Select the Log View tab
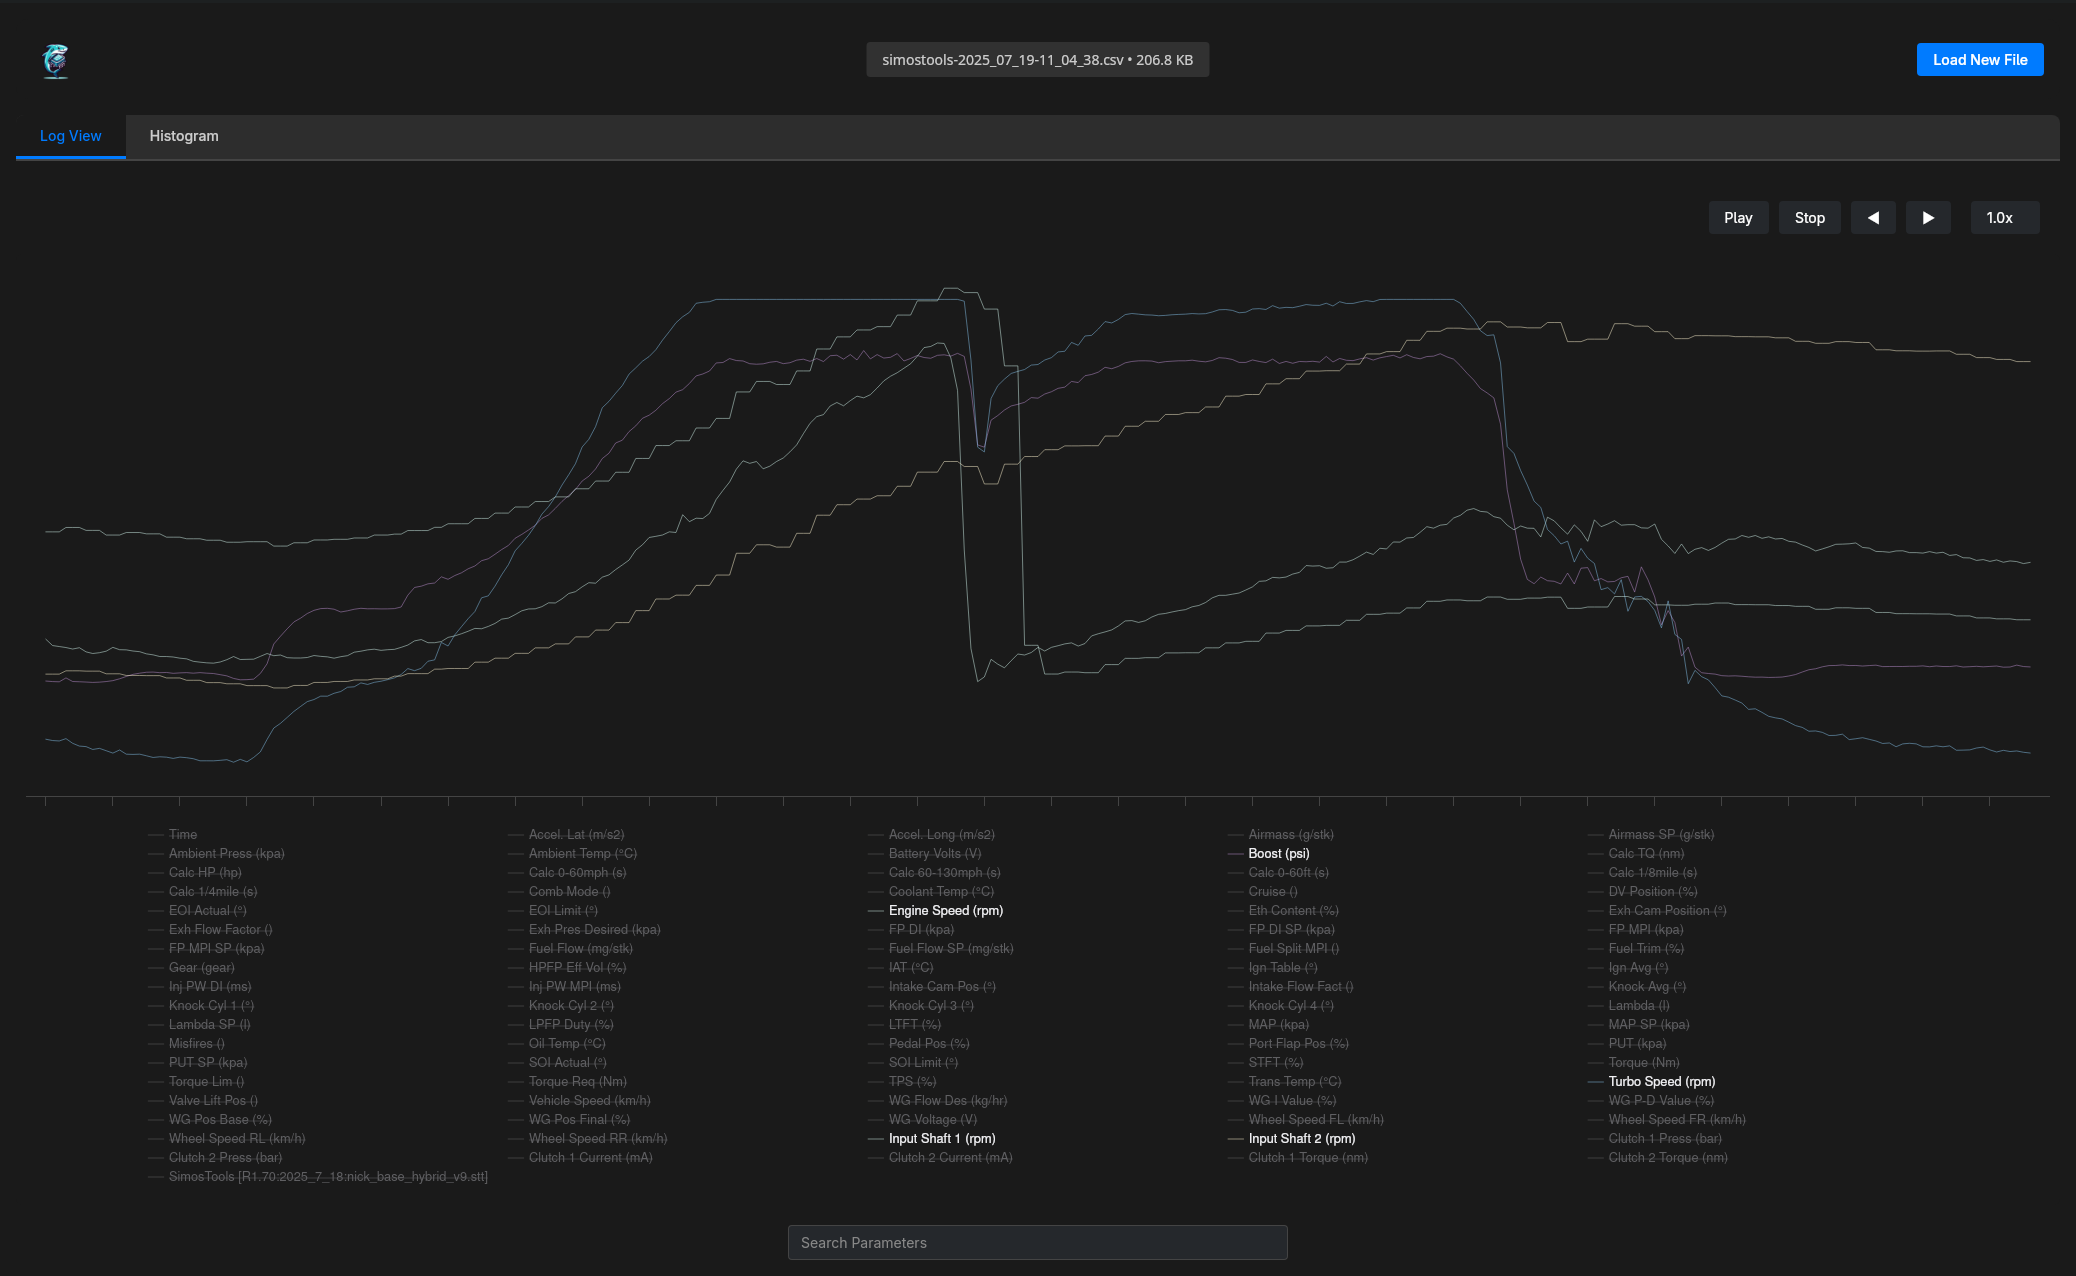Viewport: 2076px width, 1276px height. point(70,136)
